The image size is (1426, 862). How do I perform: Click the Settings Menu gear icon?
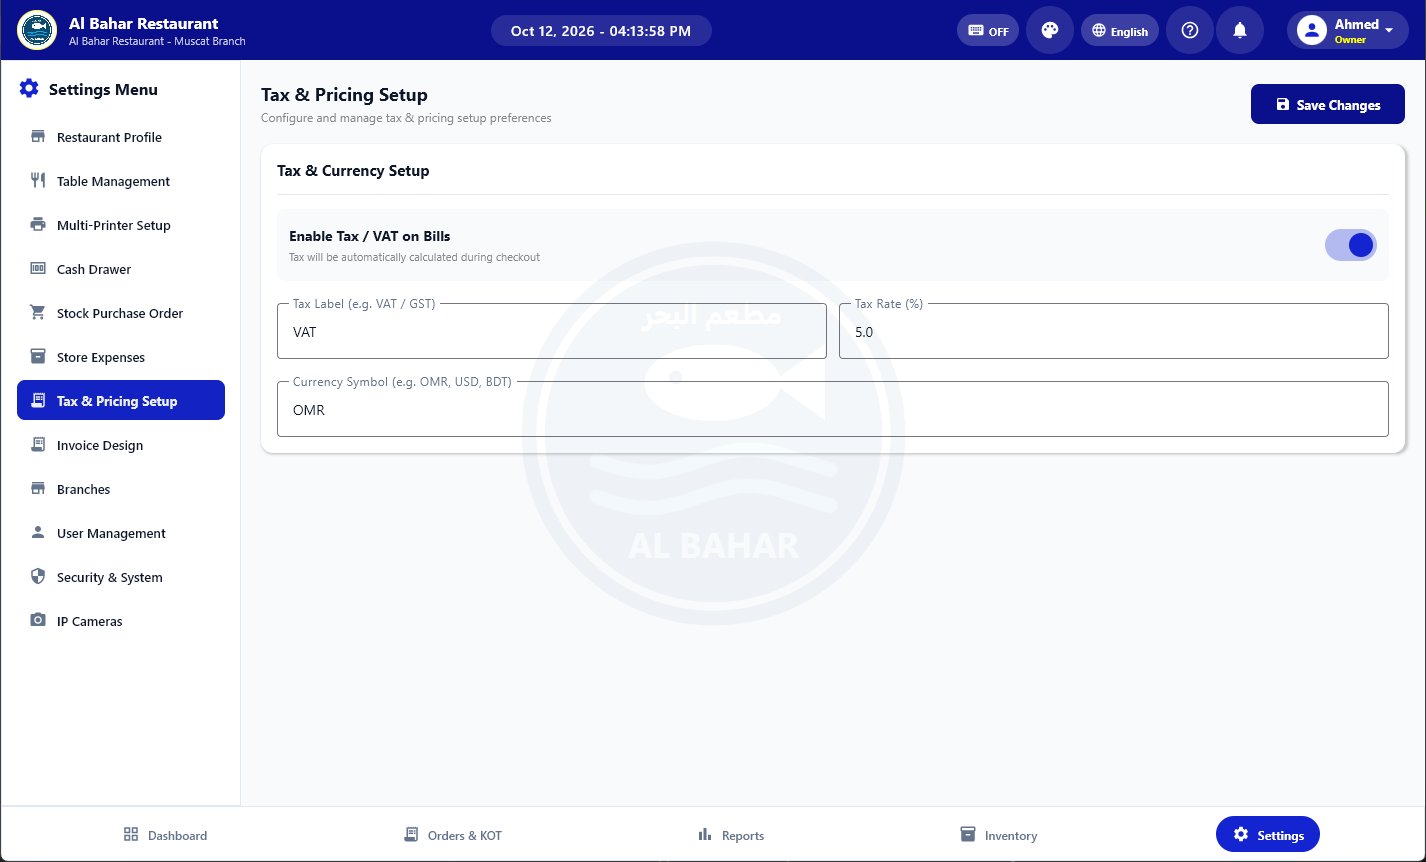click(29, 89)
